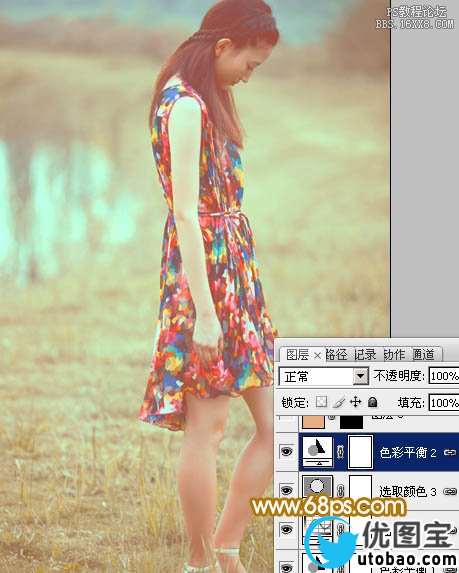Click chain link icon right of 色彩平衡 2
459x573 pixels.
coord(449,452)
